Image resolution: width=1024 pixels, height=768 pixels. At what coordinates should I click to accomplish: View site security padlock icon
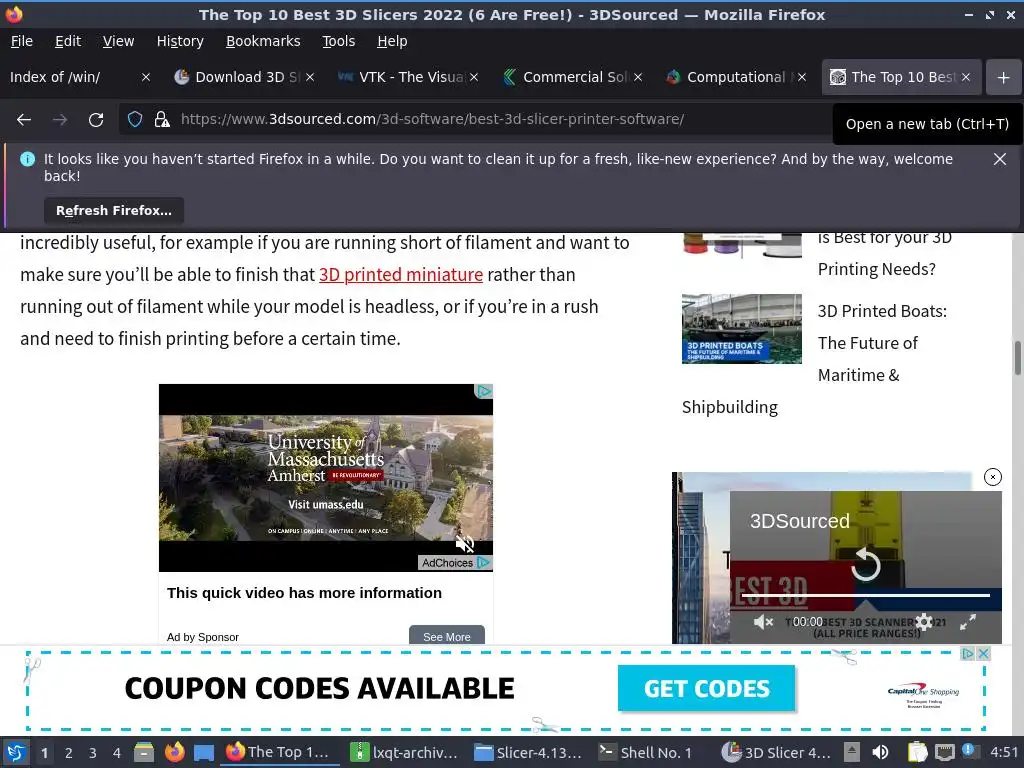(162, 120)
